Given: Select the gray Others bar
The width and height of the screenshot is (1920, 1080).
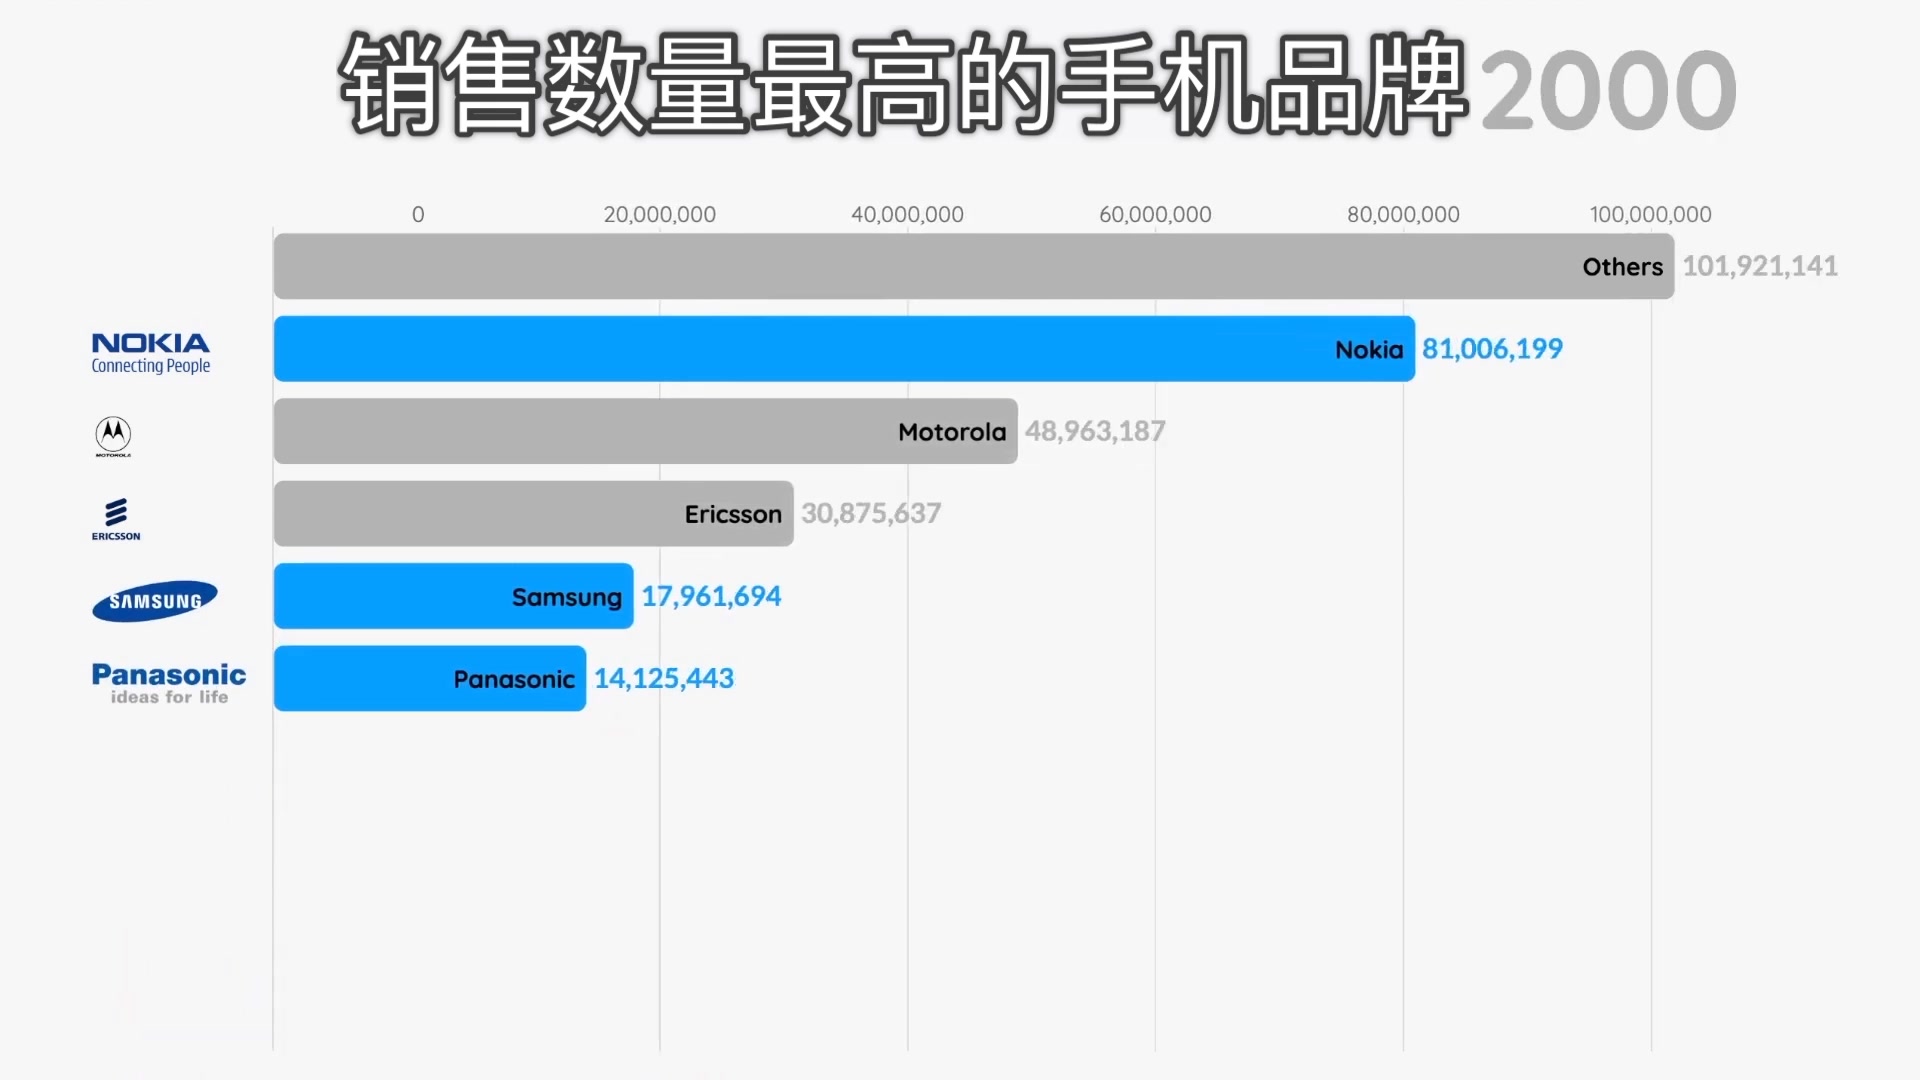Looking at the screenshot, I should (x=974, y=266).
